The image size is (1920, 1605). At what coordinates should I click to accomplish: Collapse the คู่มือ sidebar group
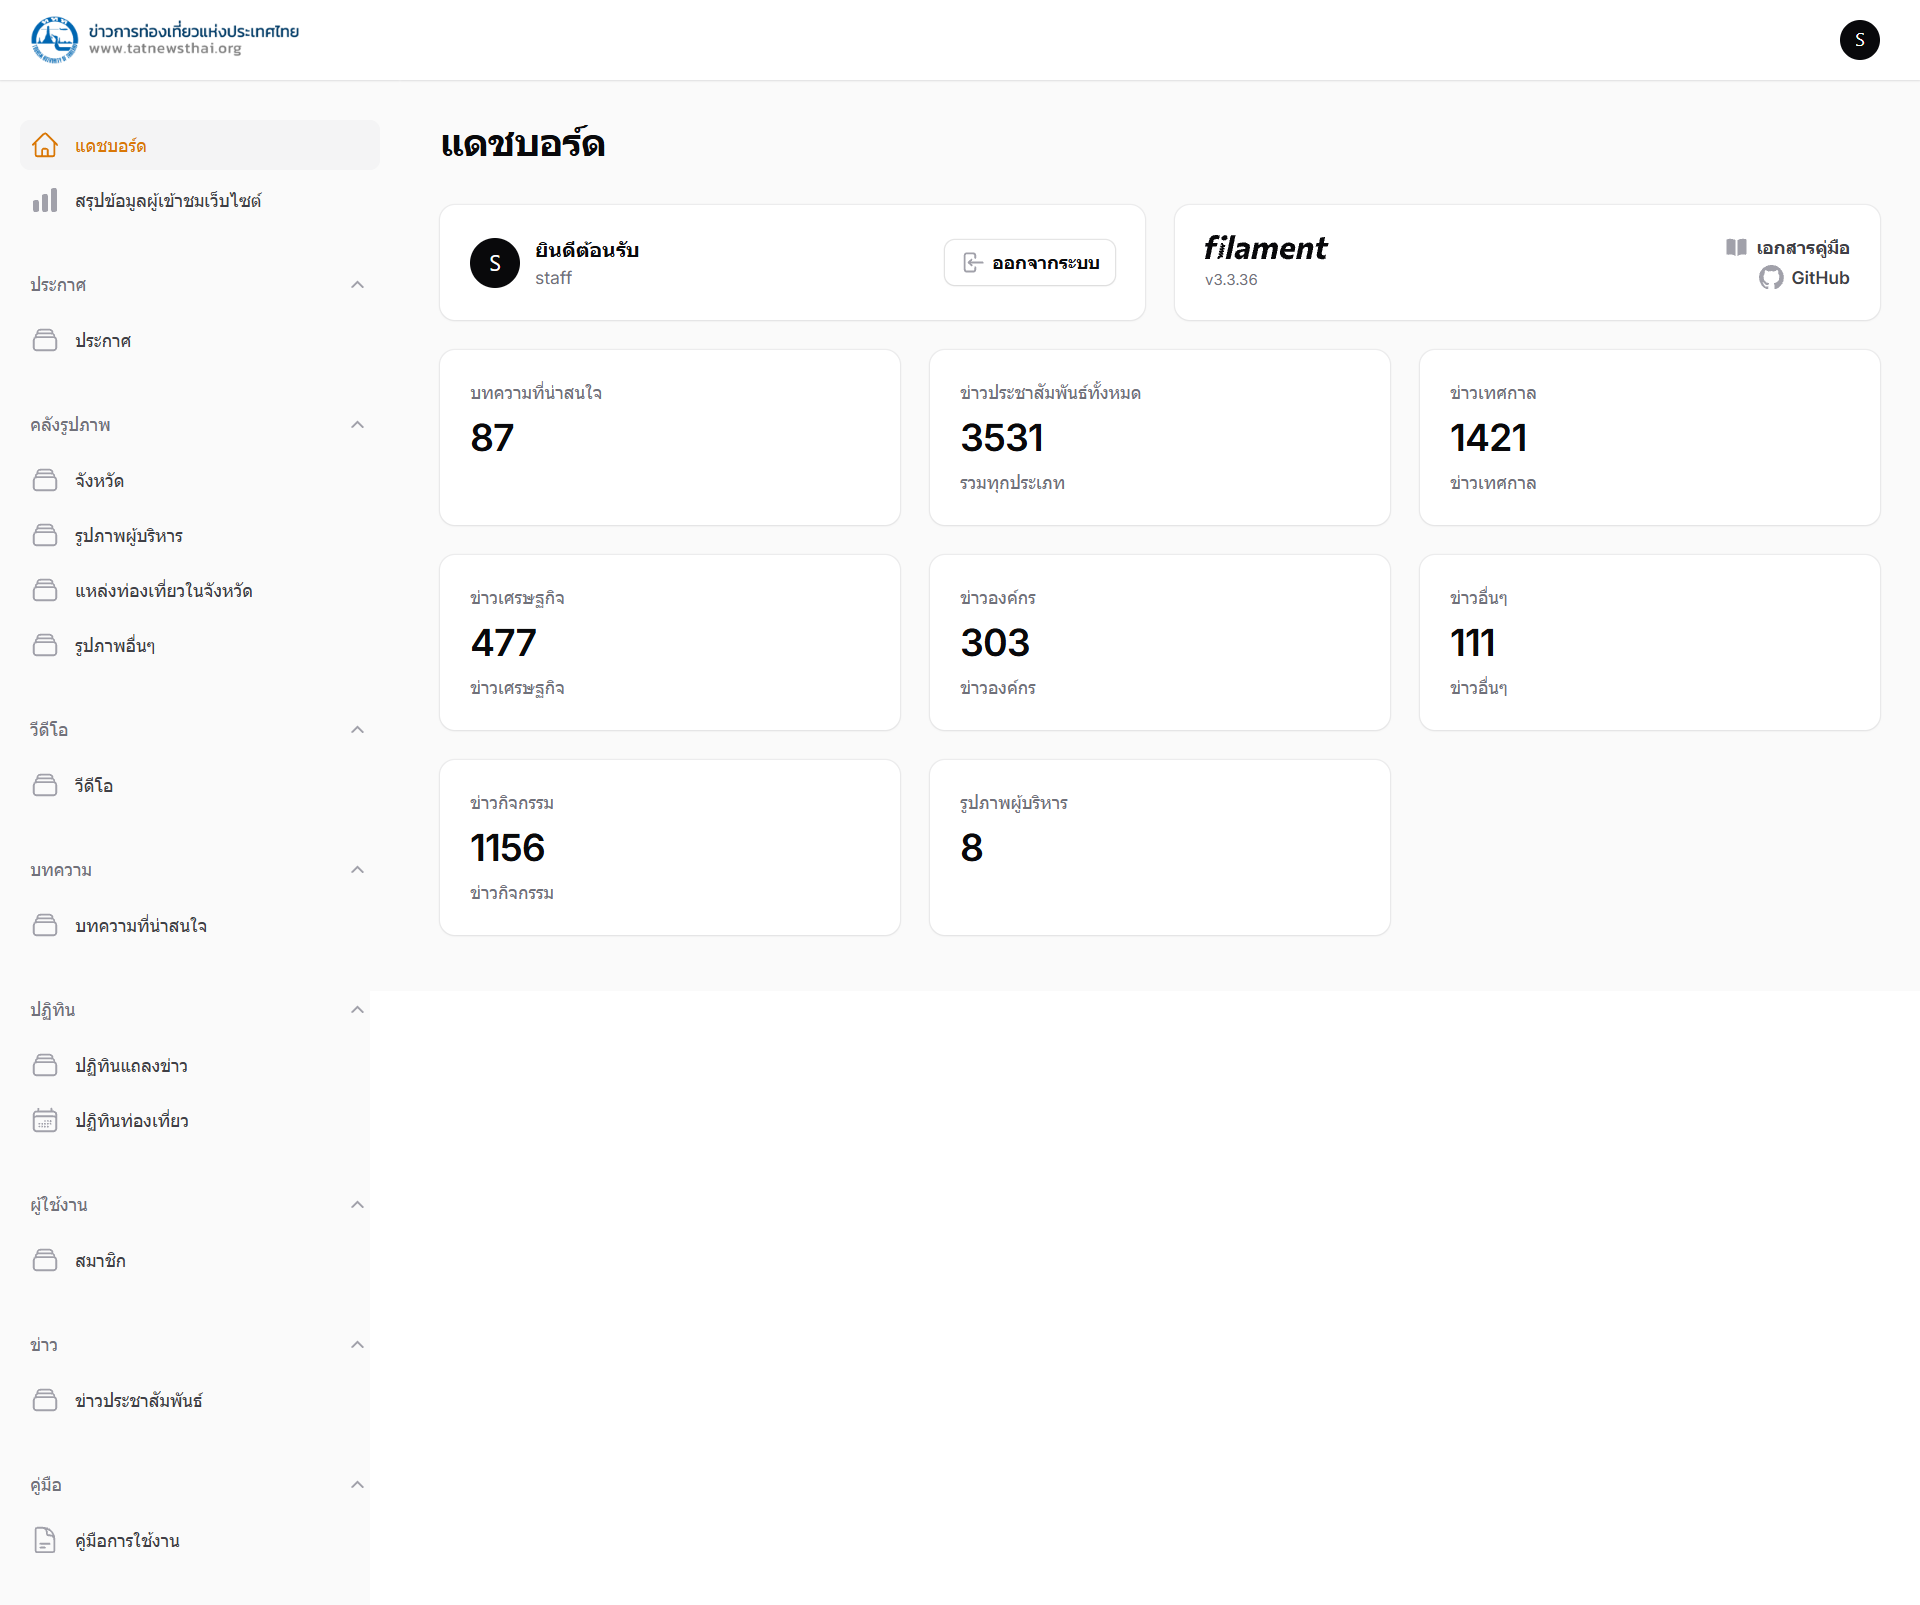pos(357,1485)
